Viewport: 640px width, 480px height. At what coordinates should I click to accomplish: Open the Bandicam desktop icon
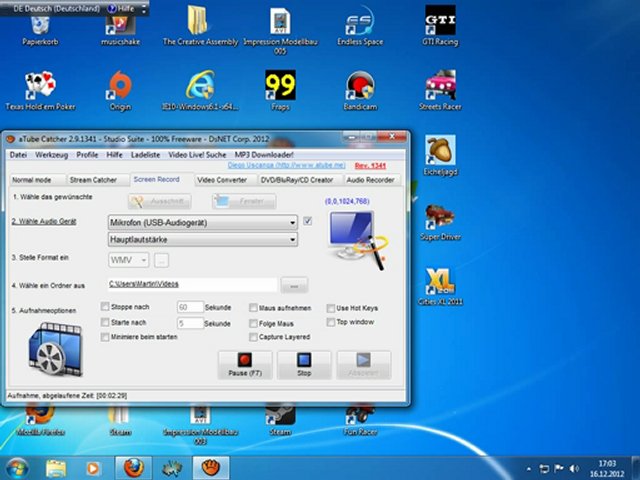[x=360, y=86]
